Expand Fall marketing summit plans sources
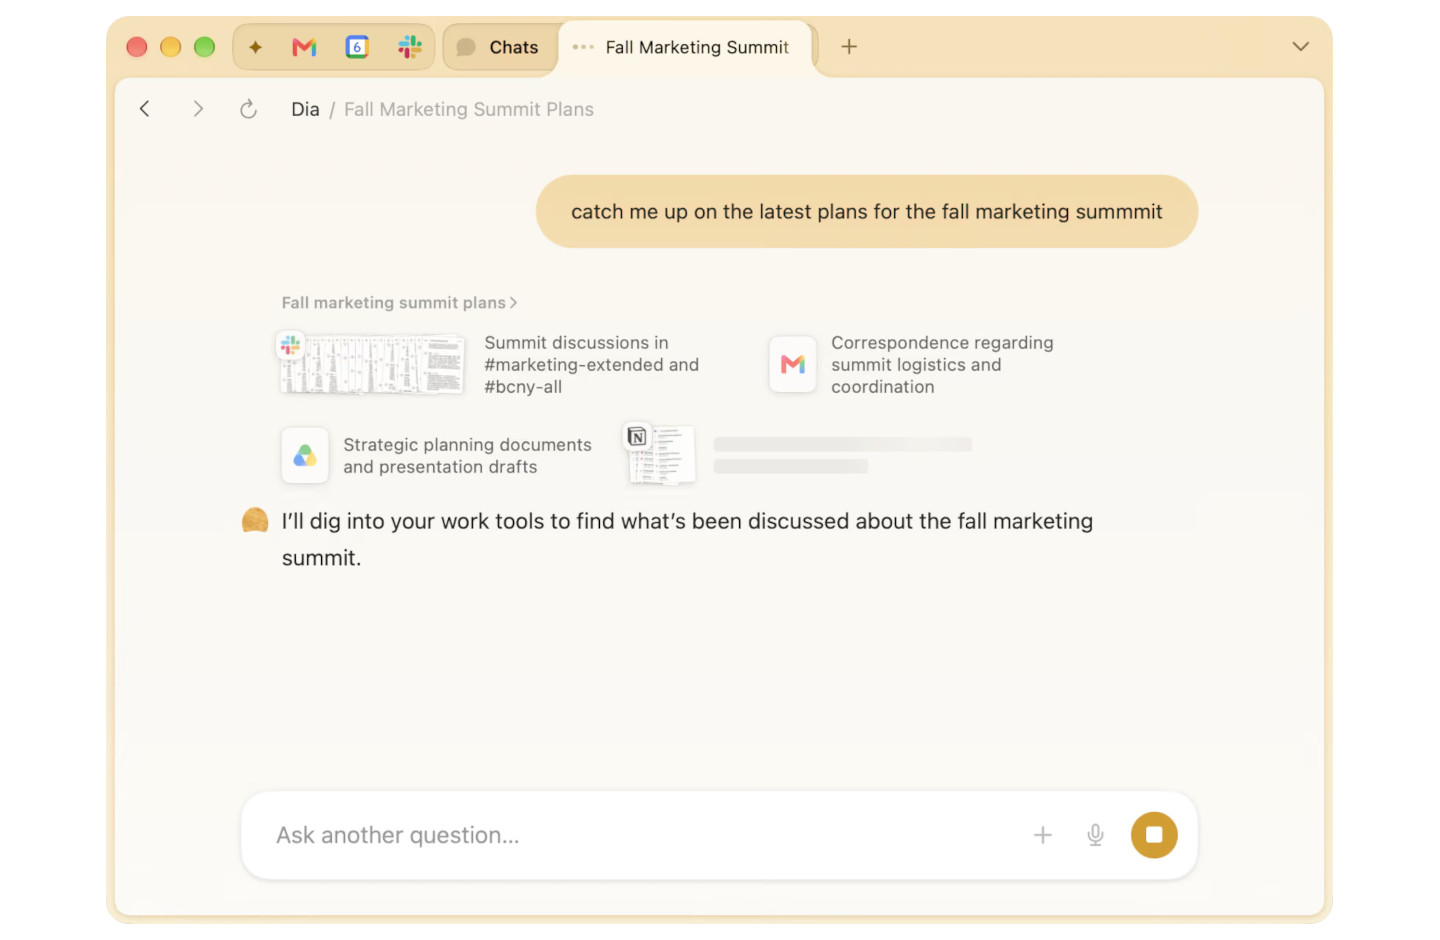The height and width of the screenshot is (940, 1440). click(x=399, y=303)
